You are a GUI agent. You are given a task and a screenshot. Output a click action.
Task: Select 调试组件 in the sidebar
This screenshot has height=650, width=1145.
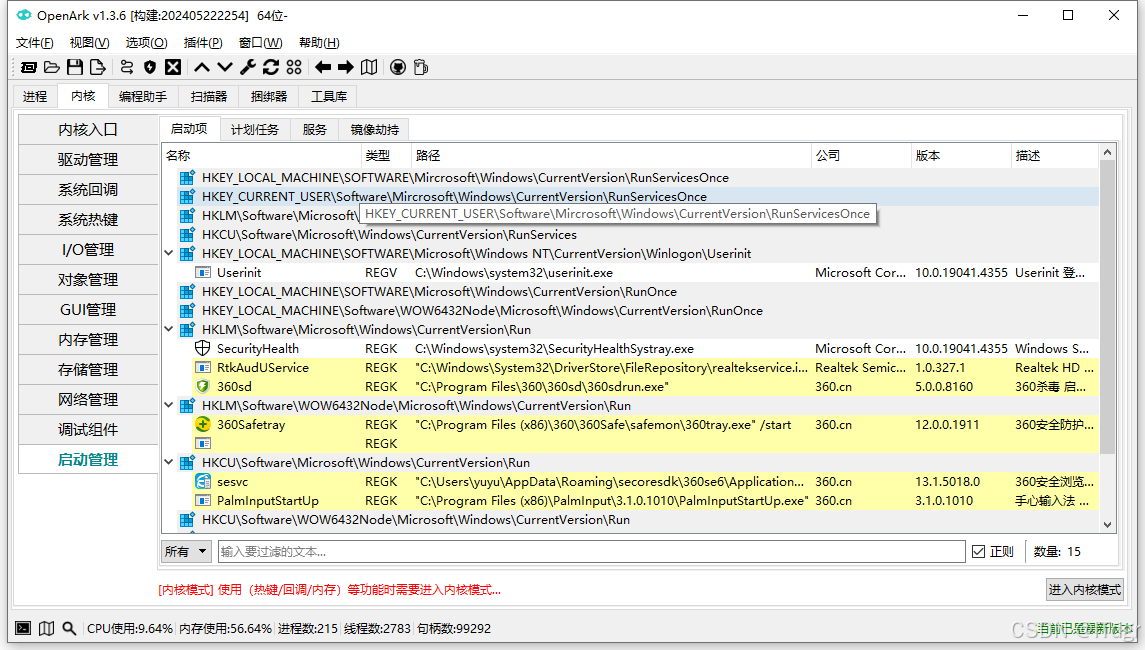tap(88, 429)
